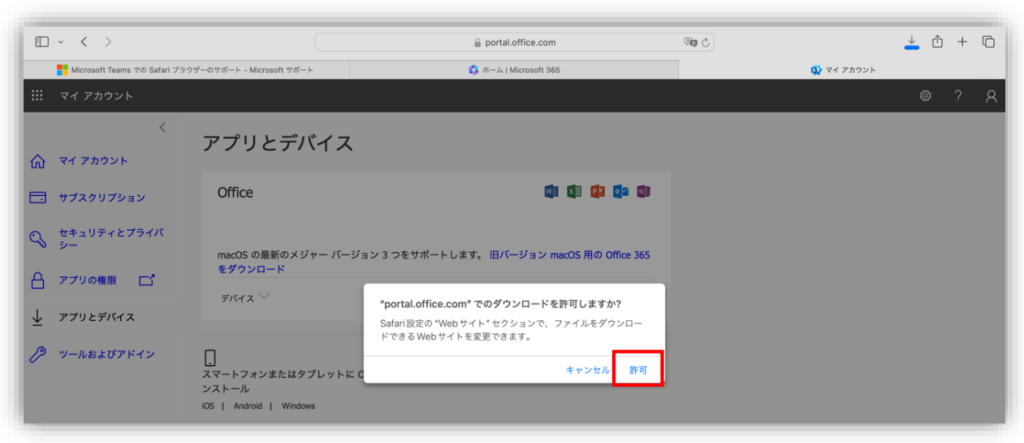Screen dimensions: 1024x443
Task: Click キャンセル in the download dialog
Action: [588, 370]
